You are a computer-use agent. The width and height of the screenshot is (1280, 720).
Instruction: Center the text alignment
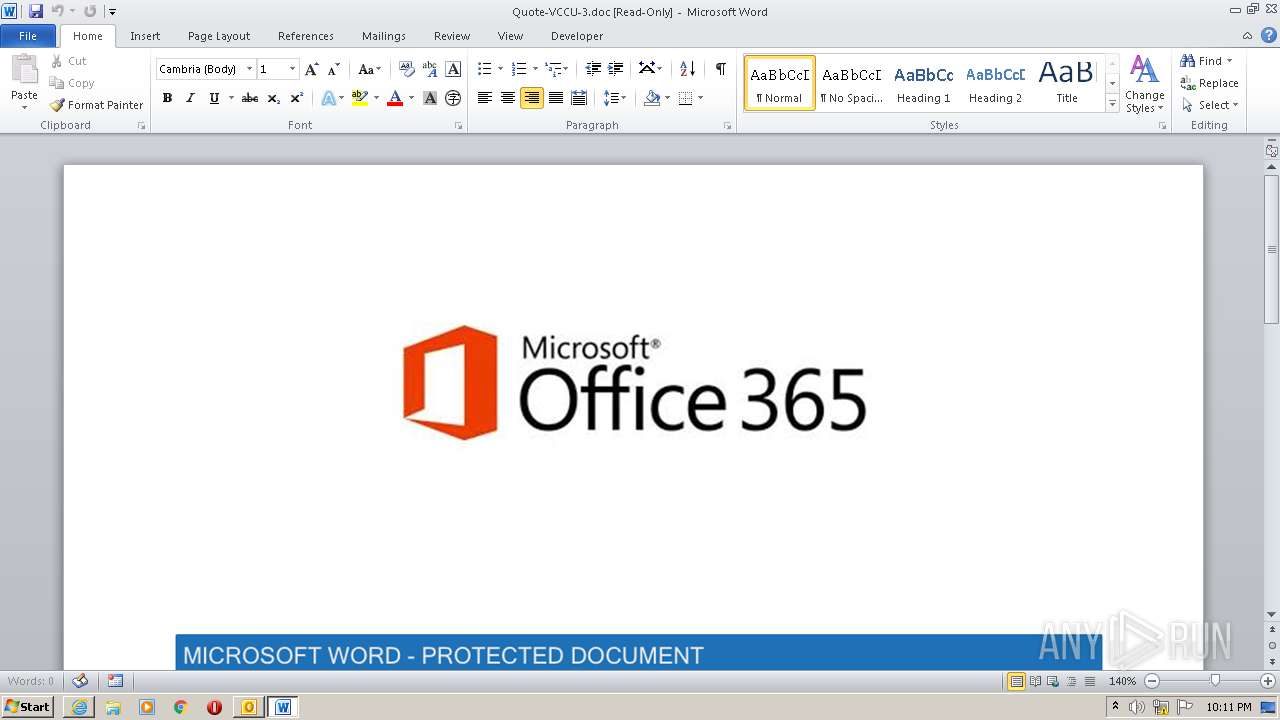(x=508, y=98)
